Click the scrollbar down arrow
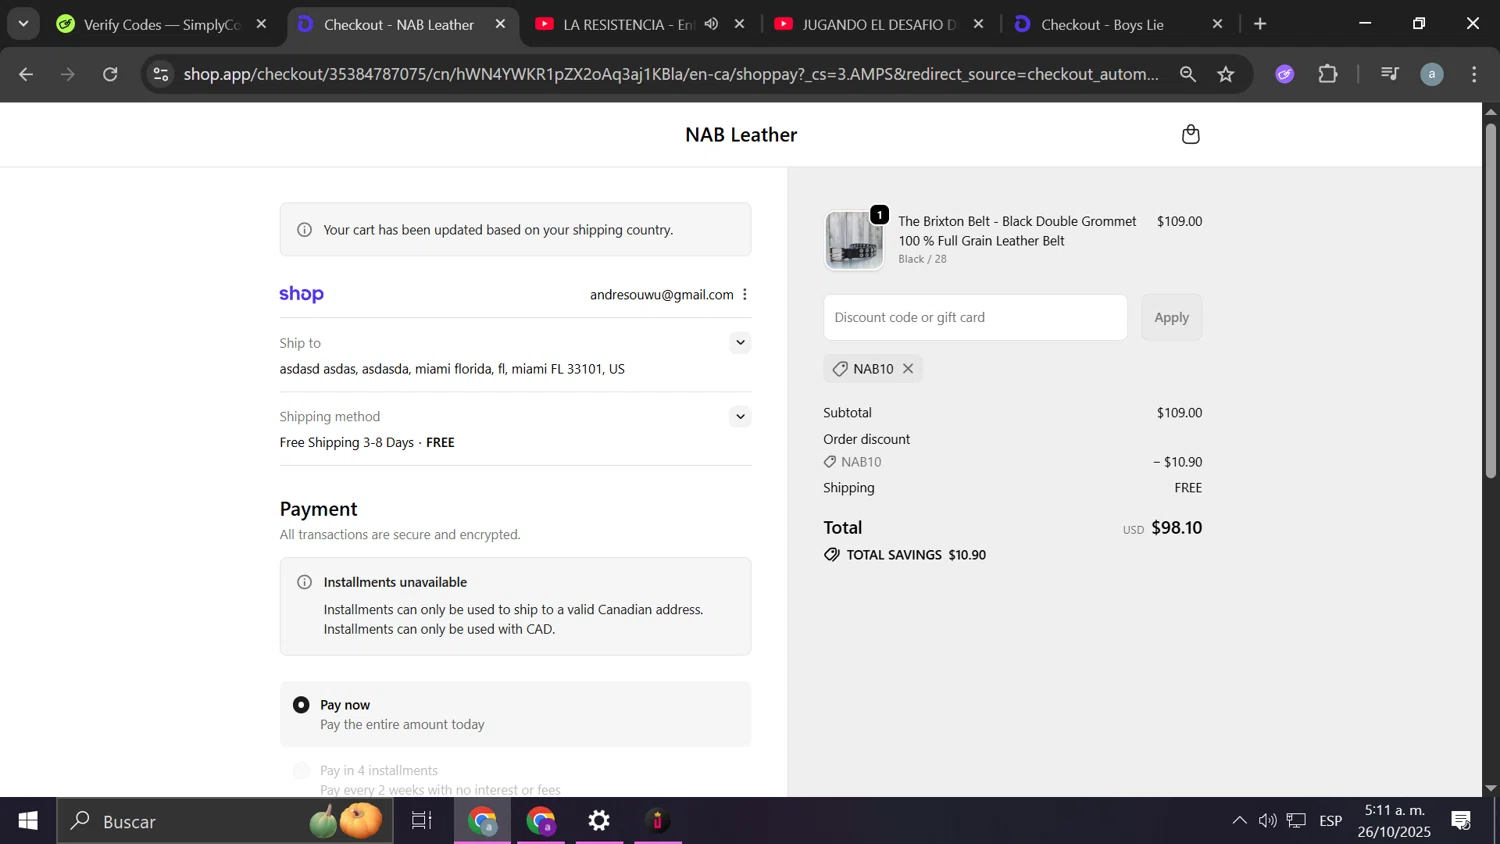 (x=1491, y=788)
